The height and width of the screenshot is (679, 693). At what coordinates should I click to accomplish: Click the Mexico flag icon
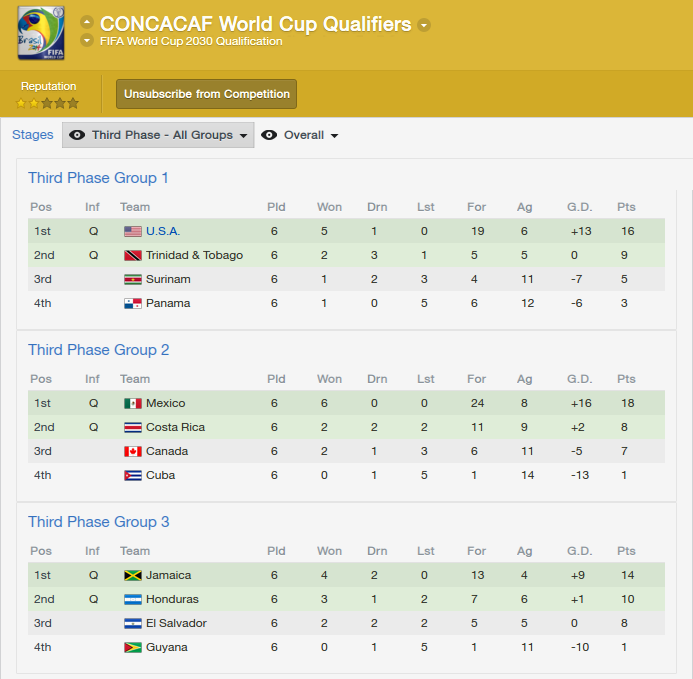[x=133, y=403]
